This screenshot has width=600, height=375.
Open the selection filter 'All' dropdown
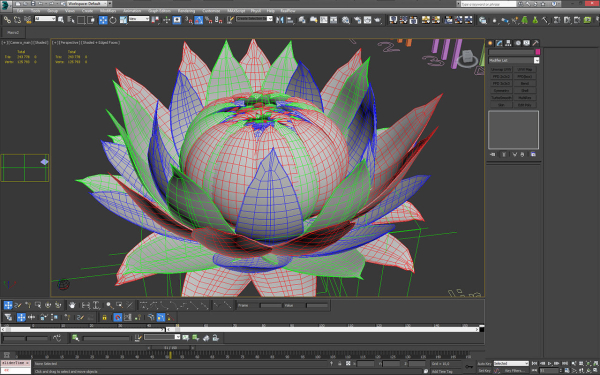pyautogui.click(x=45, y=19)
